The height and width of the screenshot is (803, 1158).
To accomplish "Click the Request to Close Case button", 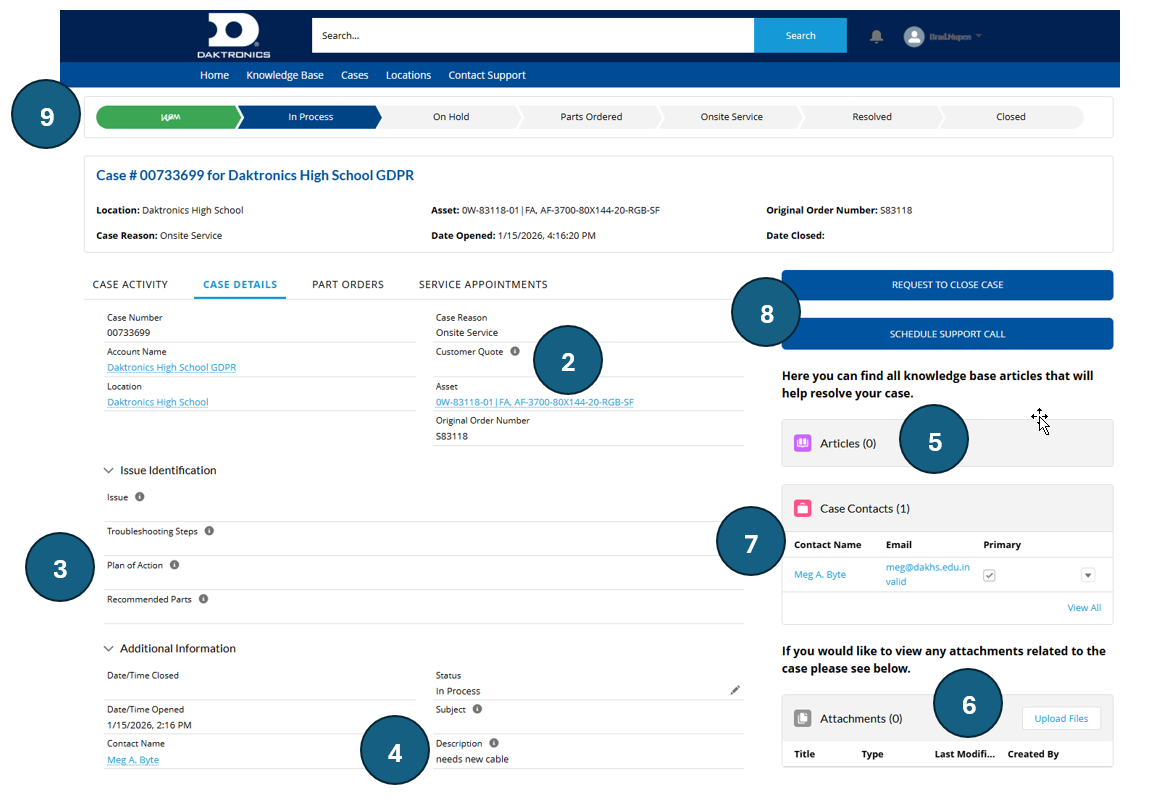I will click(948, 285).
